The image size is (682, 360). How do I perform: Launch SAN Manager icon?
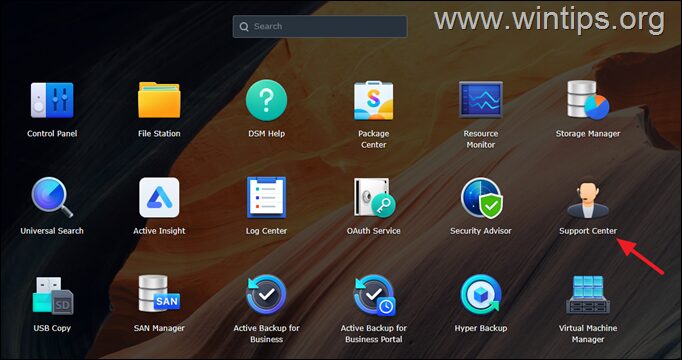point(159,294)
